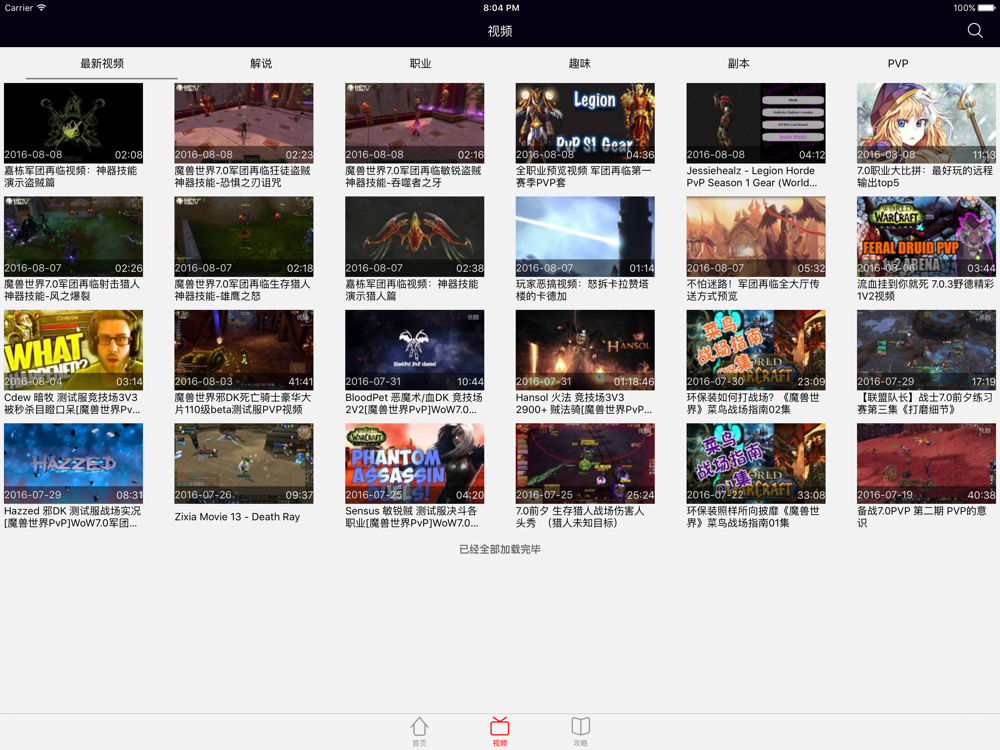
Task: Tap title '【联盟队长】战士7.0前夕练习赛第三集'
Action: 925,404
